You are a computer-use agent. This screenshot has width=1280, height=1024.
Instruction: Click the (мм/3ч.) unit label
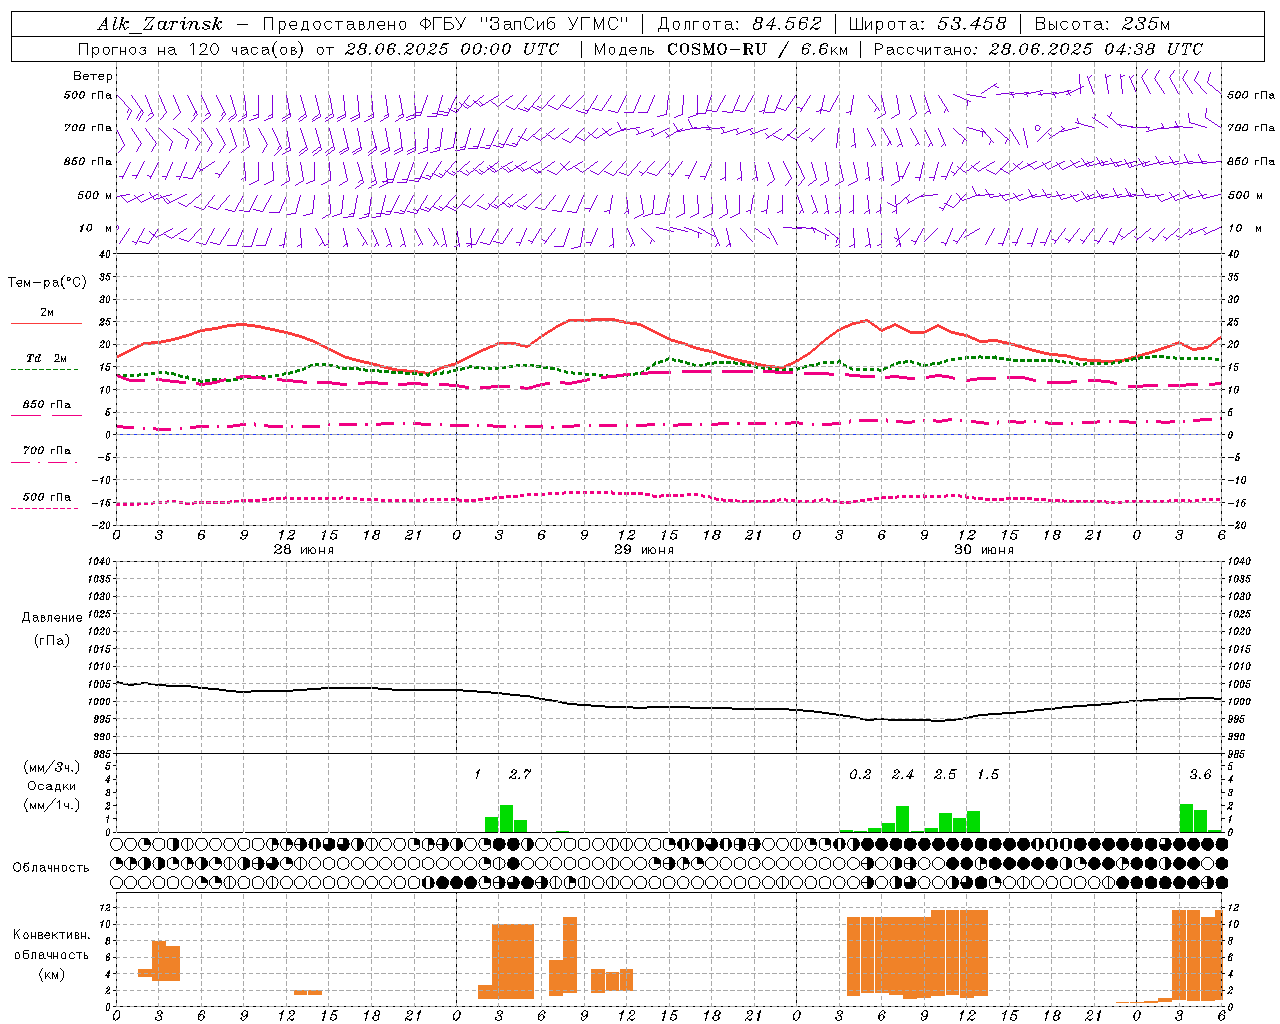coord(51,767)
